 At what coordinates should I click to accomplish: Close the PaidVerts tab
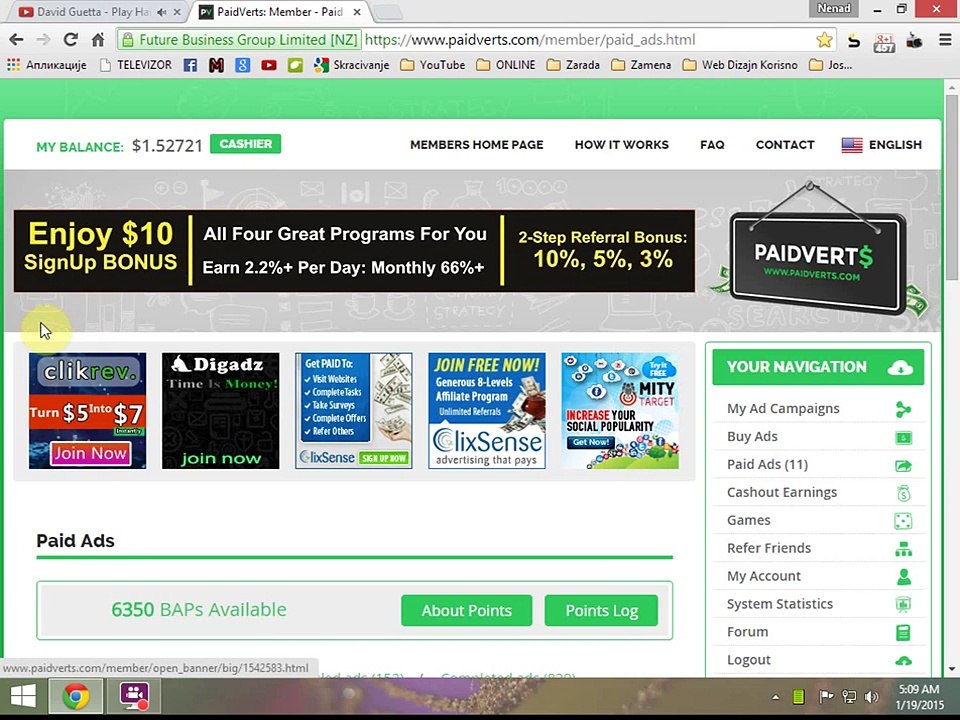coord(357,12)
